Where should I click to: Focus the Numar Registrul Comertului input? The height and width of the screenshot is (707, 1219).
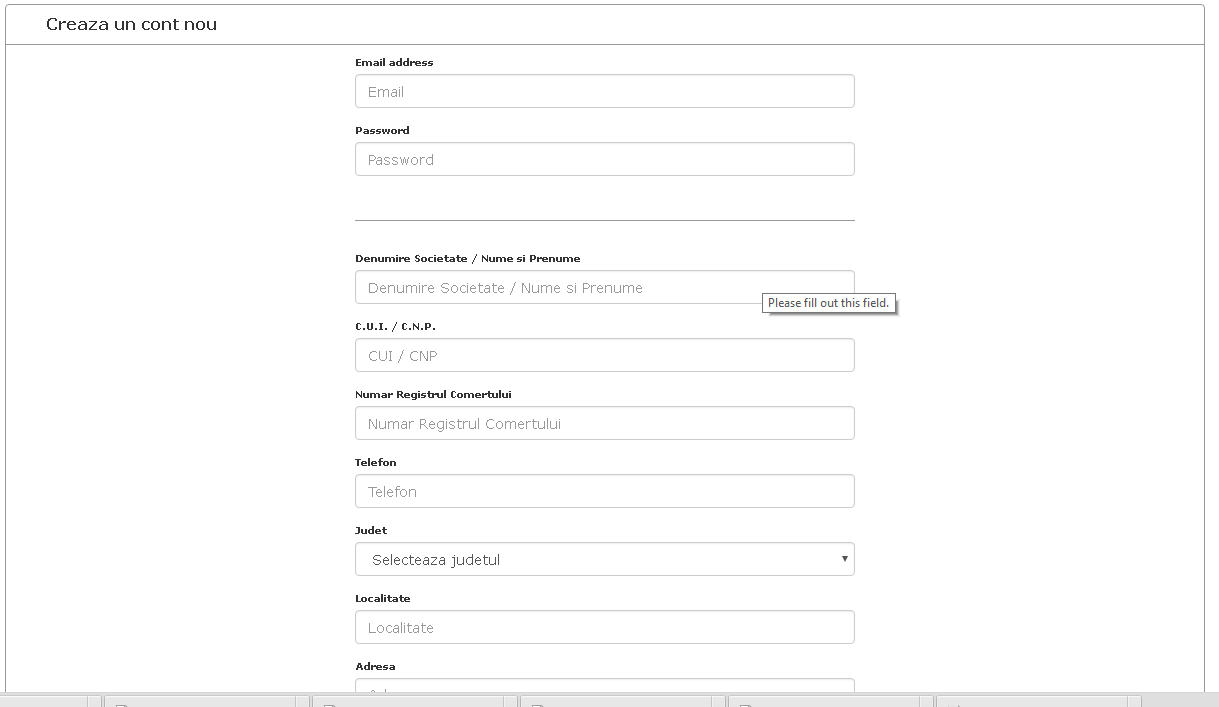[604, 423]
